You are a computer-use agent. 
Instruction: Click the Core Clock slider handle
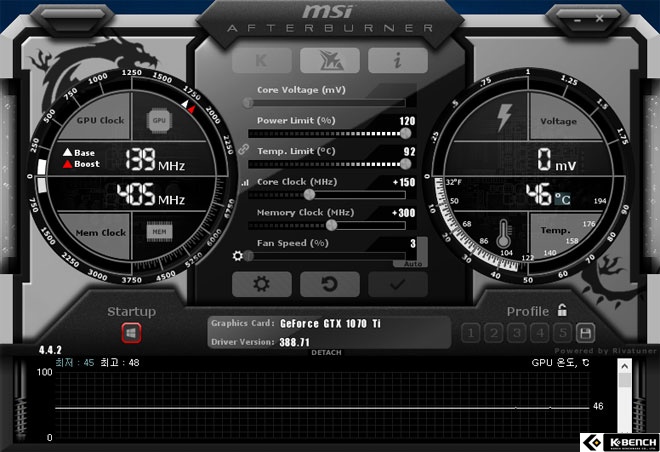(309, 194)
